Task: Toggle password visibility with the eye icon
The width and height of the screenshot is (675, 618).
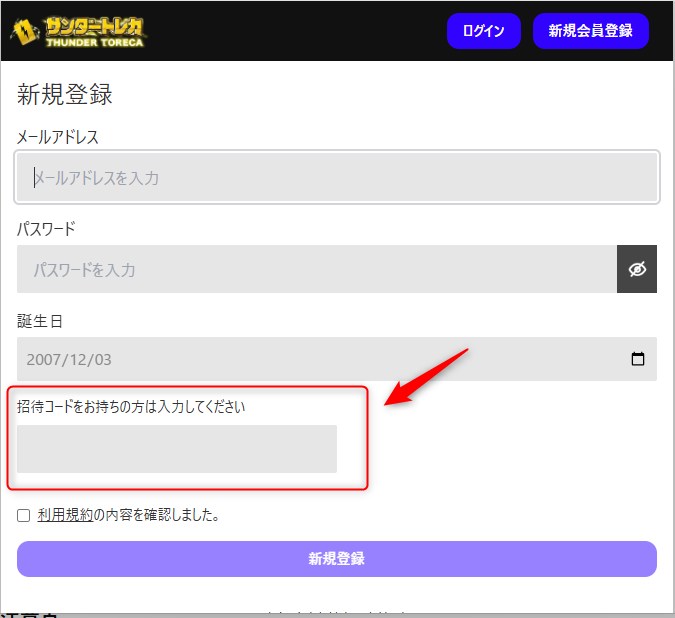Action: pos(637,269)
